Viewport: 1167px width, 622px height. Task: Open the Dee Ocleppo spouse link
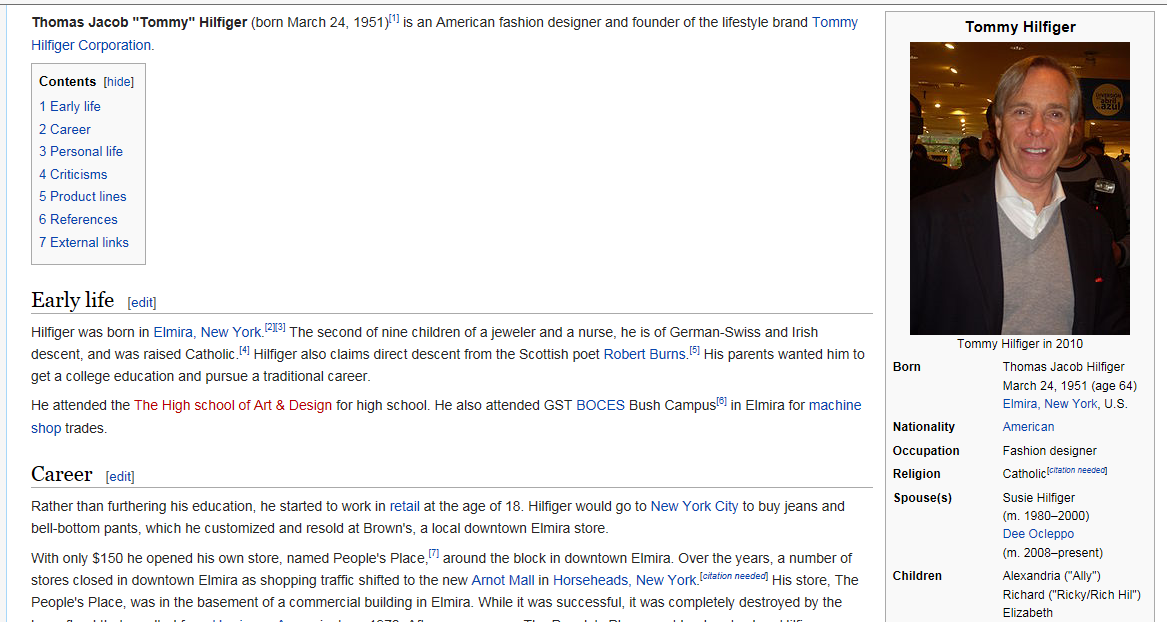(x=1038, y=534)
